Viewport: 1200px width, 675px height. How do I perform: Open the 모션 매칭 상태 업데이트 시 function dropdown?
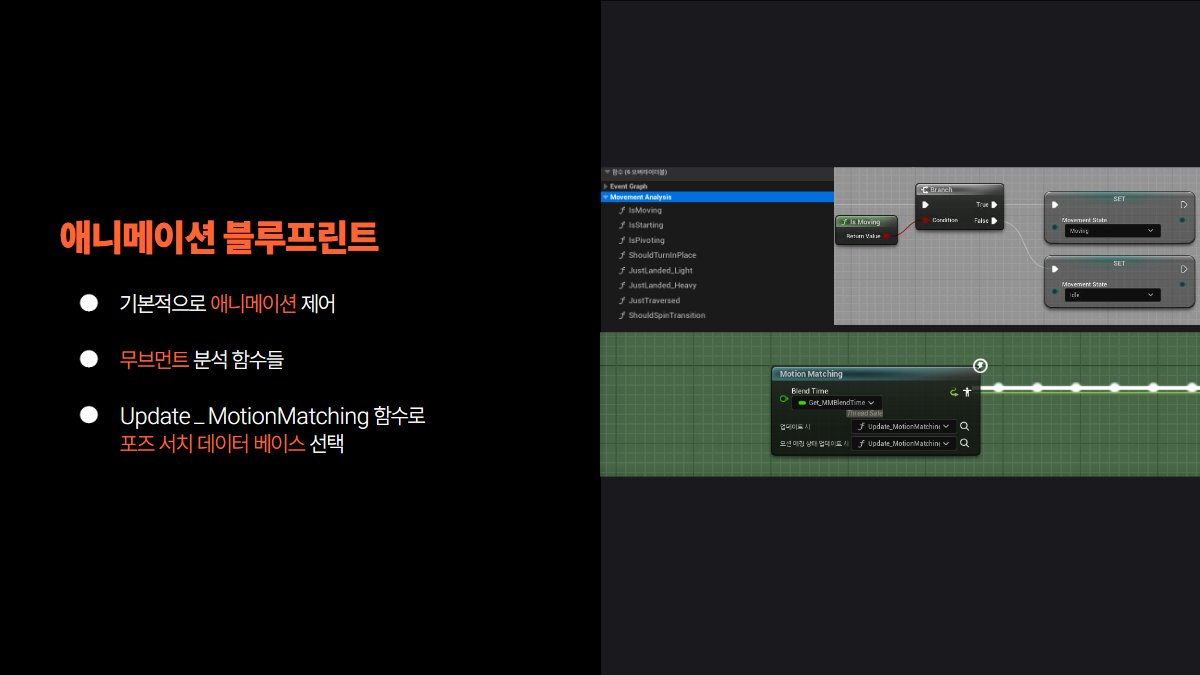coord(904,443)
